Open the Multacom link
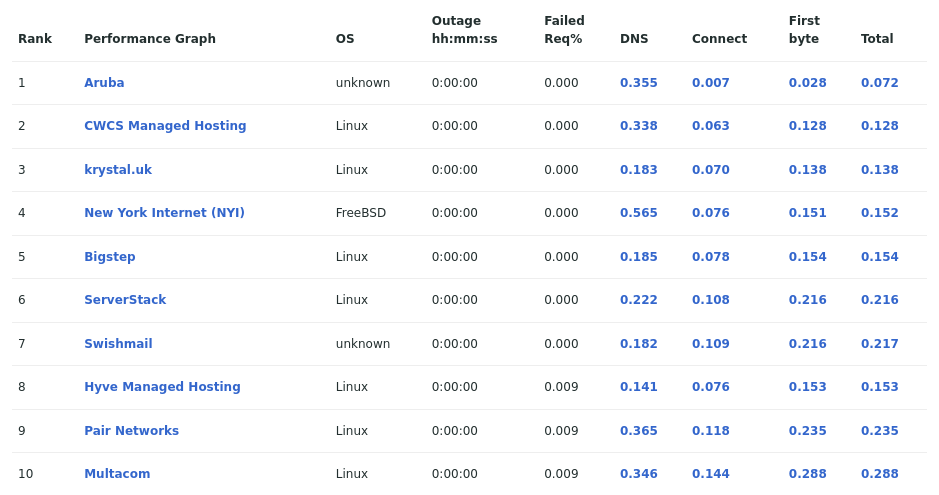The image size is (939, 495). click(117, 473)
